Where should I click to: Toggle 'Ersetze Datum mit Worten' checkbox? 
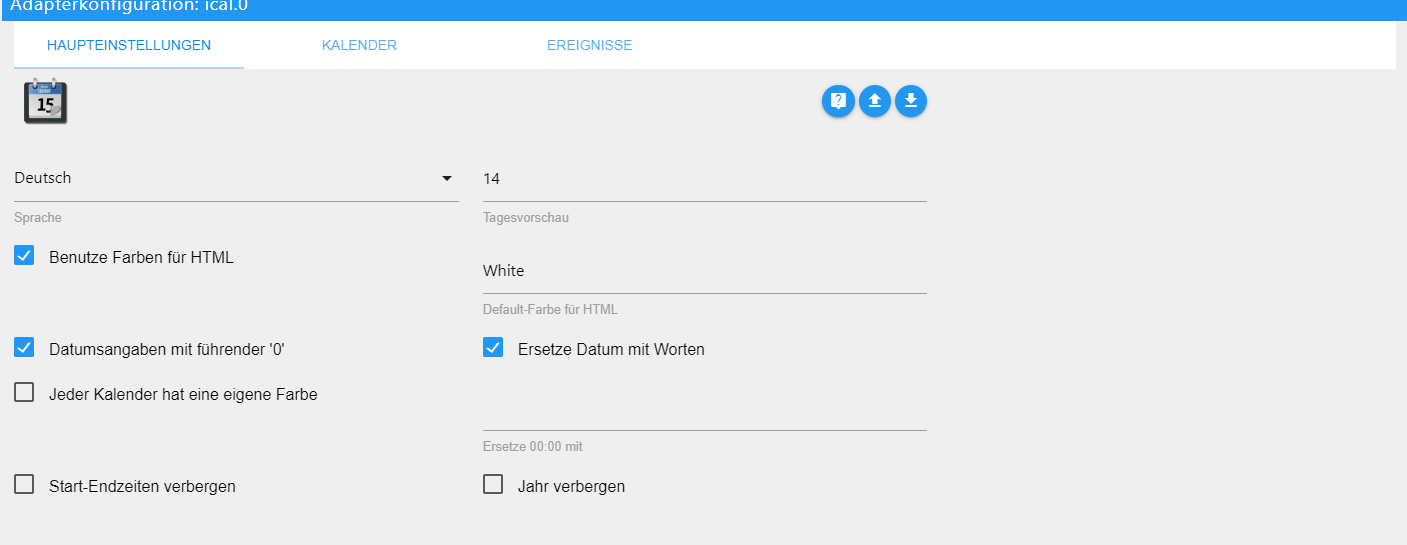[x=493, y=348]
